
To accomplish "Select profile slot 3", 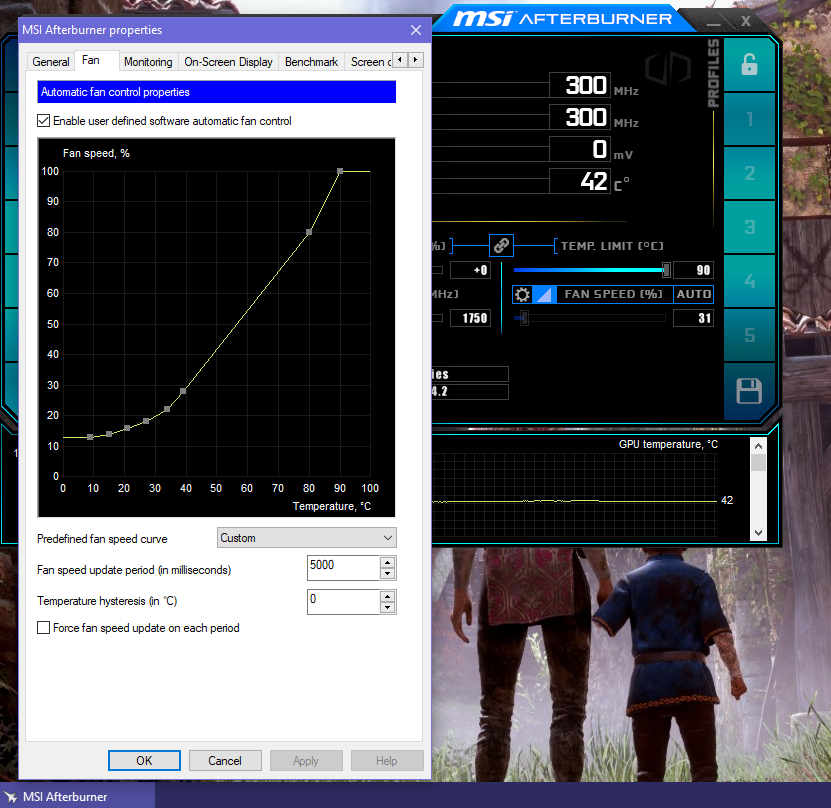I will 749,228.
